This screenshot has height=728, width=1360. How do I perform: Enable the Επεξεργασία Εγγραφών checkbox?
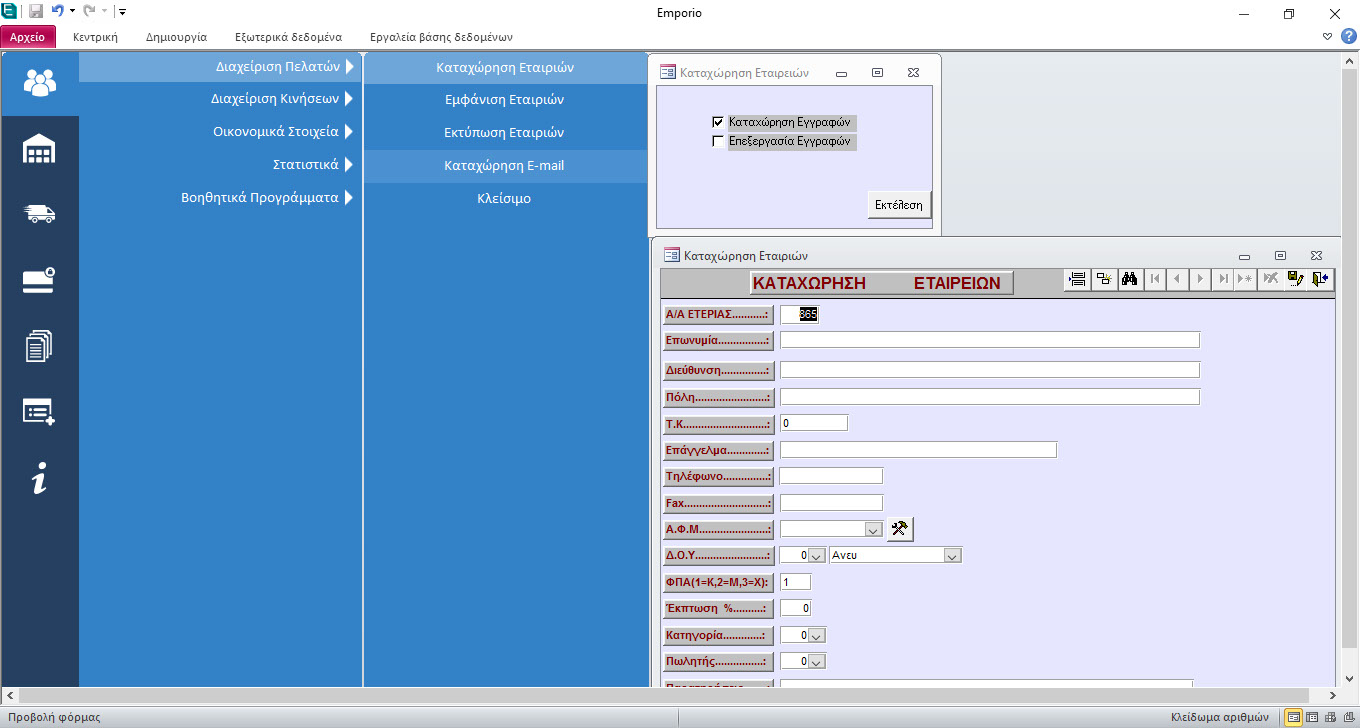click(x=717, y=142)
